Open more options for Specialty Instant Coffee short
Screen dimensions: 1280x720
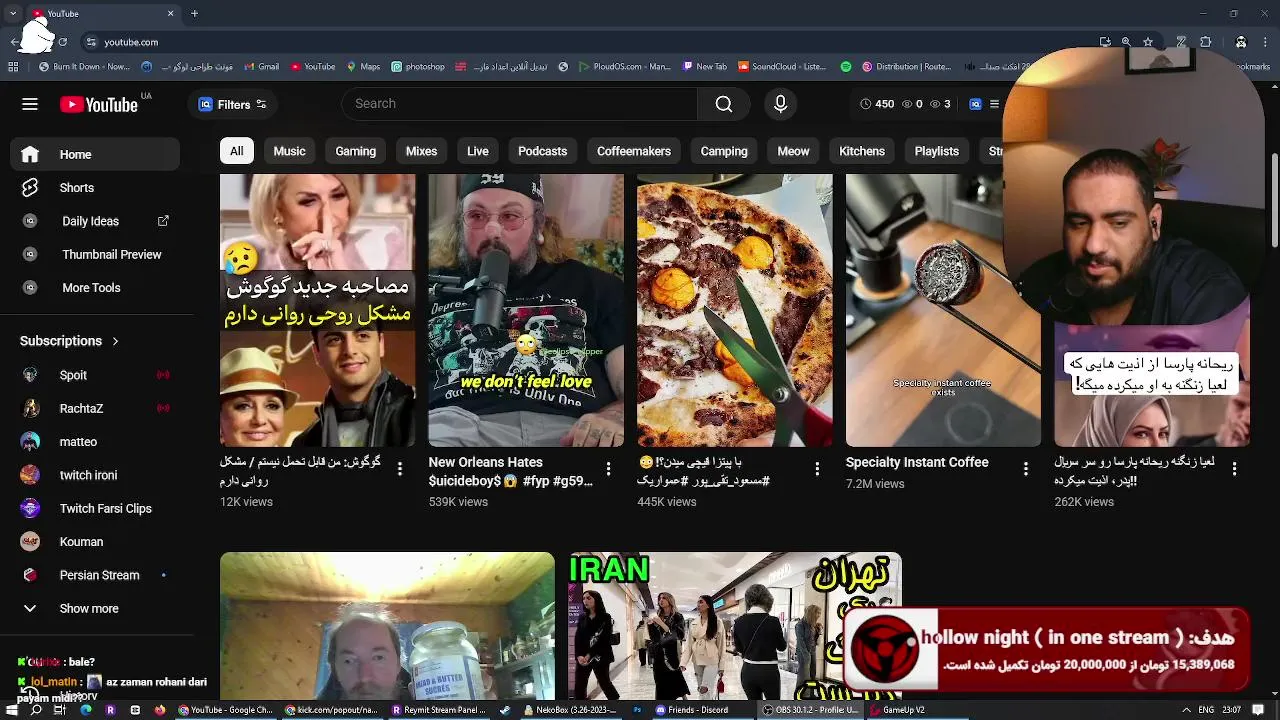(1025, 468)
